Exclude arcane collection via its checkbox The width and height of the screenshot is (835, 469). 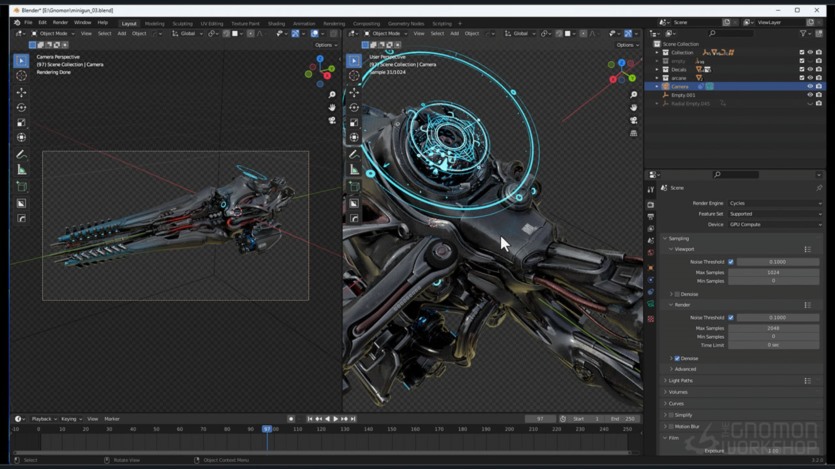801,78
